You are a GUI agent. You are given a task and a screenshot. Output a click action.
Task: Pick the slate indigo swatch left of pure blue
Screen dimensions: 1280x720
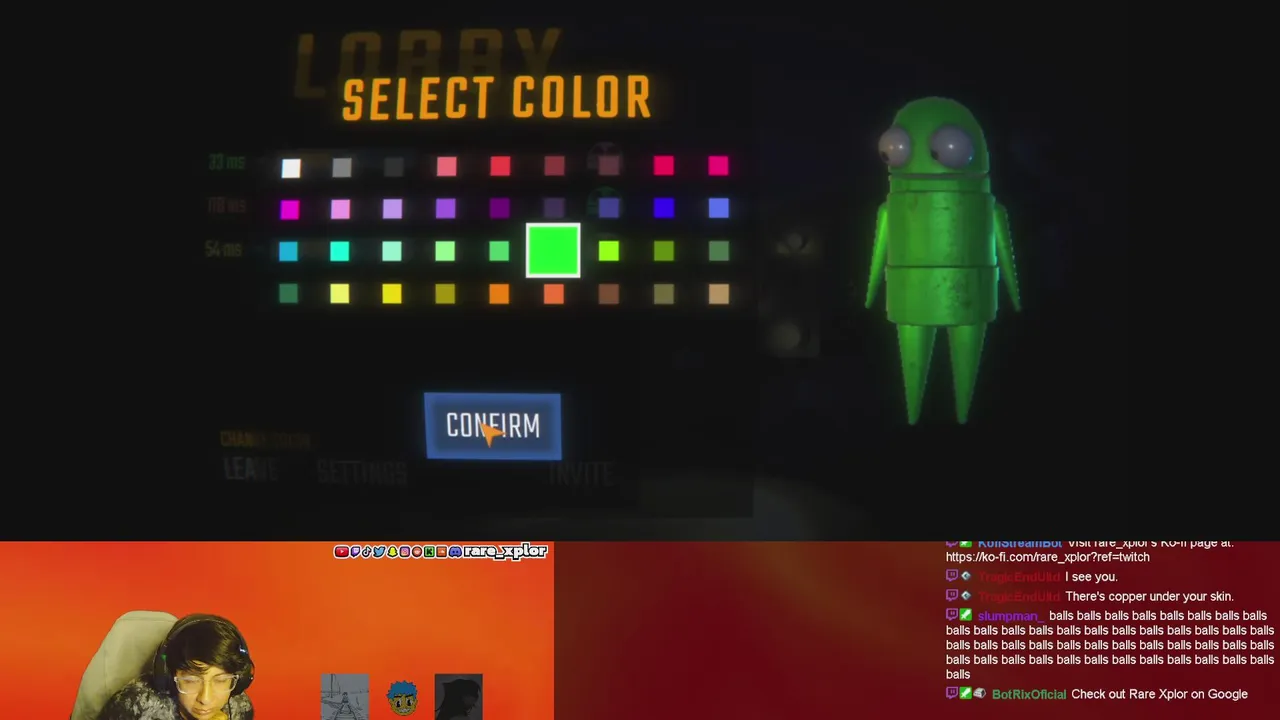pos(609,208)
